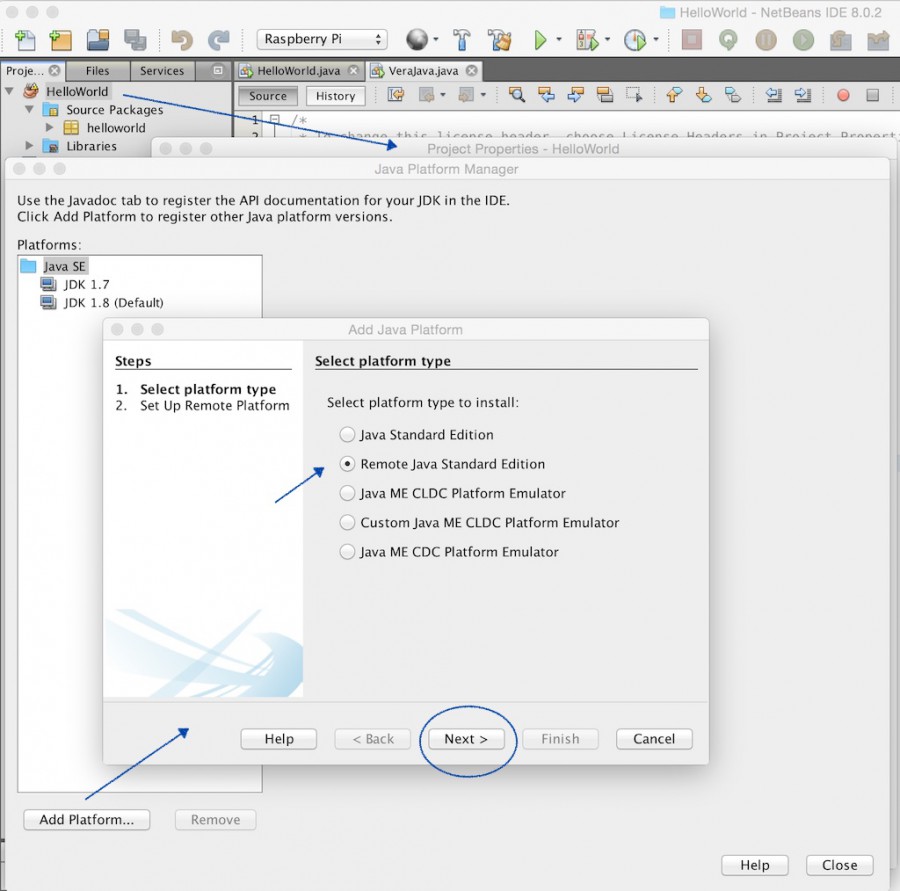Switch to the Services panel tab
This screenshot has width=900, height=891.
point(162,71)
